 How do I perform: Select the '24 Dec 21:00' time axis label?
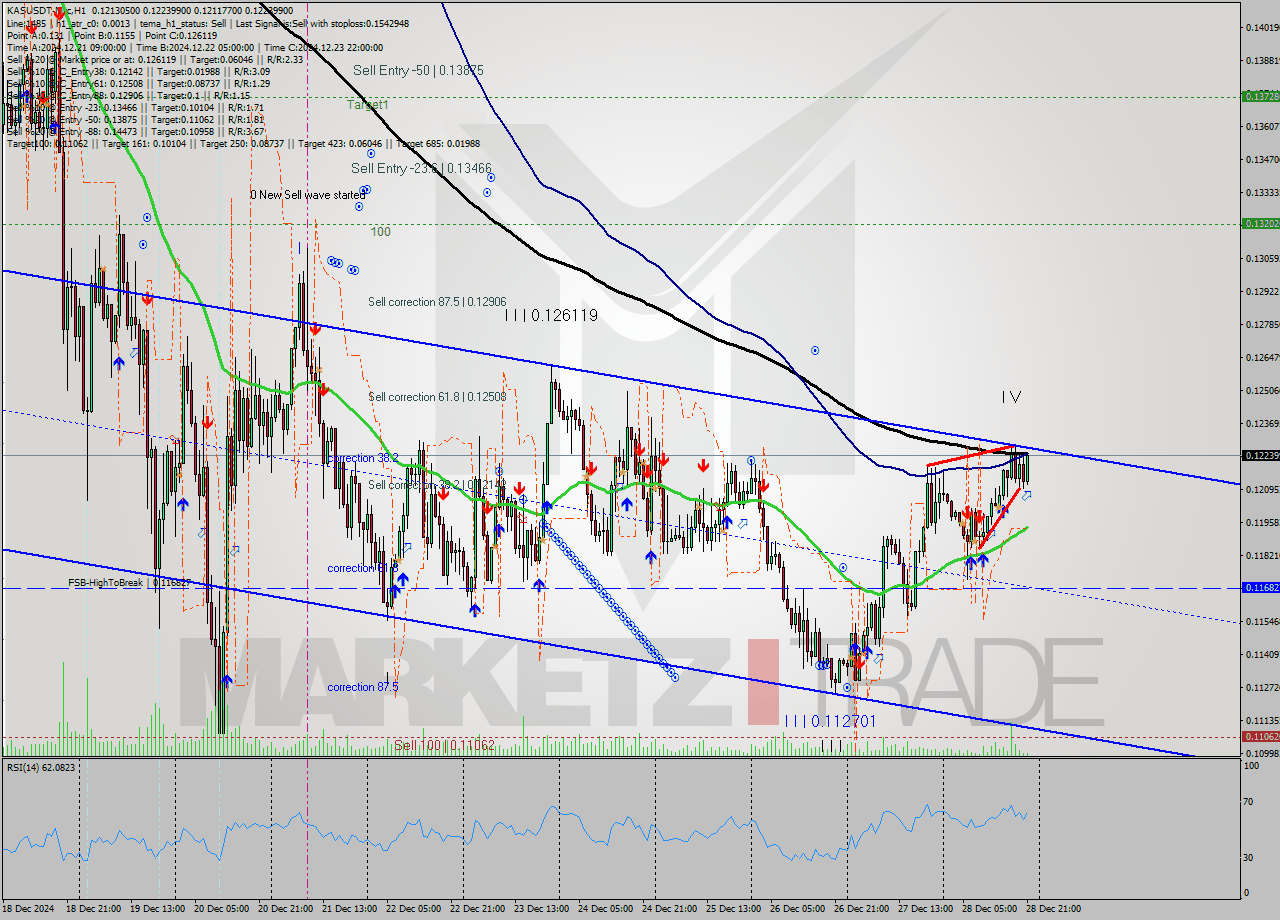point(671,909)
